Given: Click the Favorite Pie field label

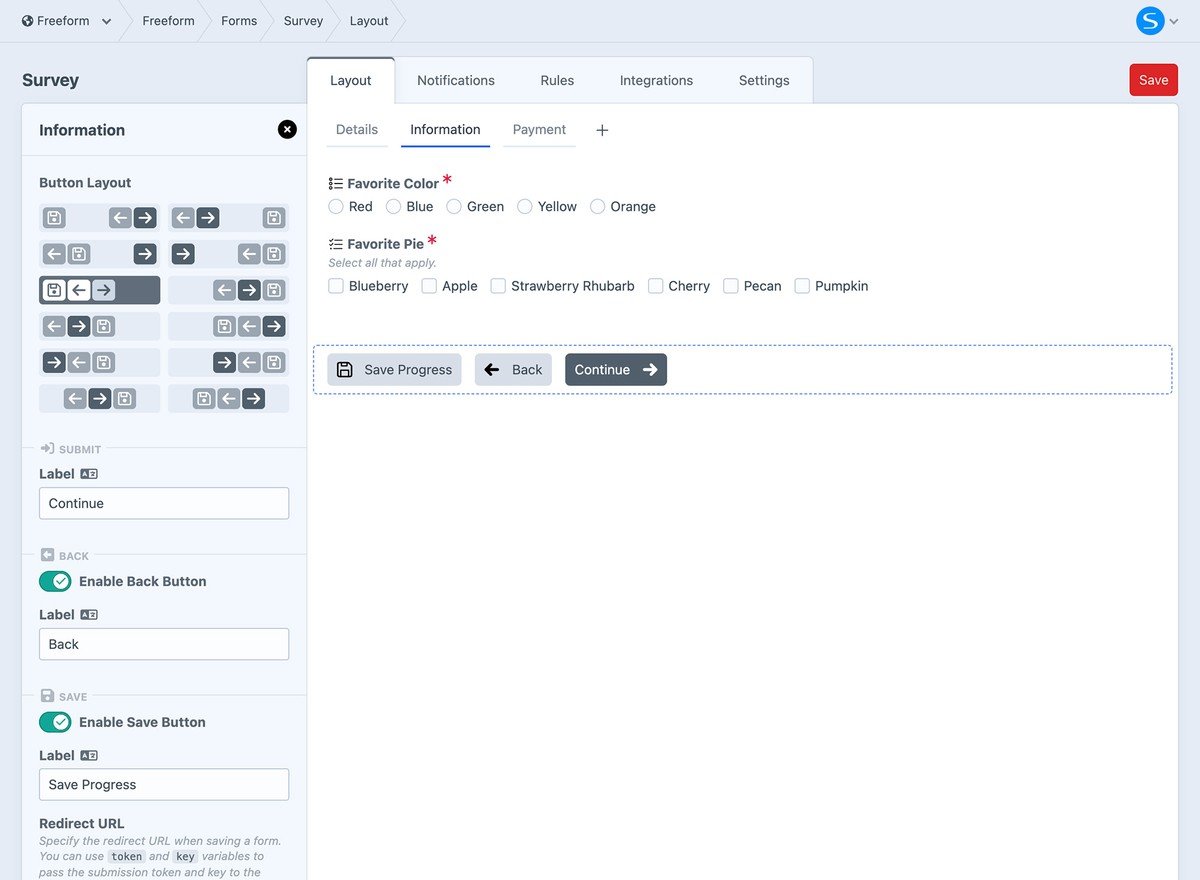Looking at the screenshot, I should pos(385,244).
